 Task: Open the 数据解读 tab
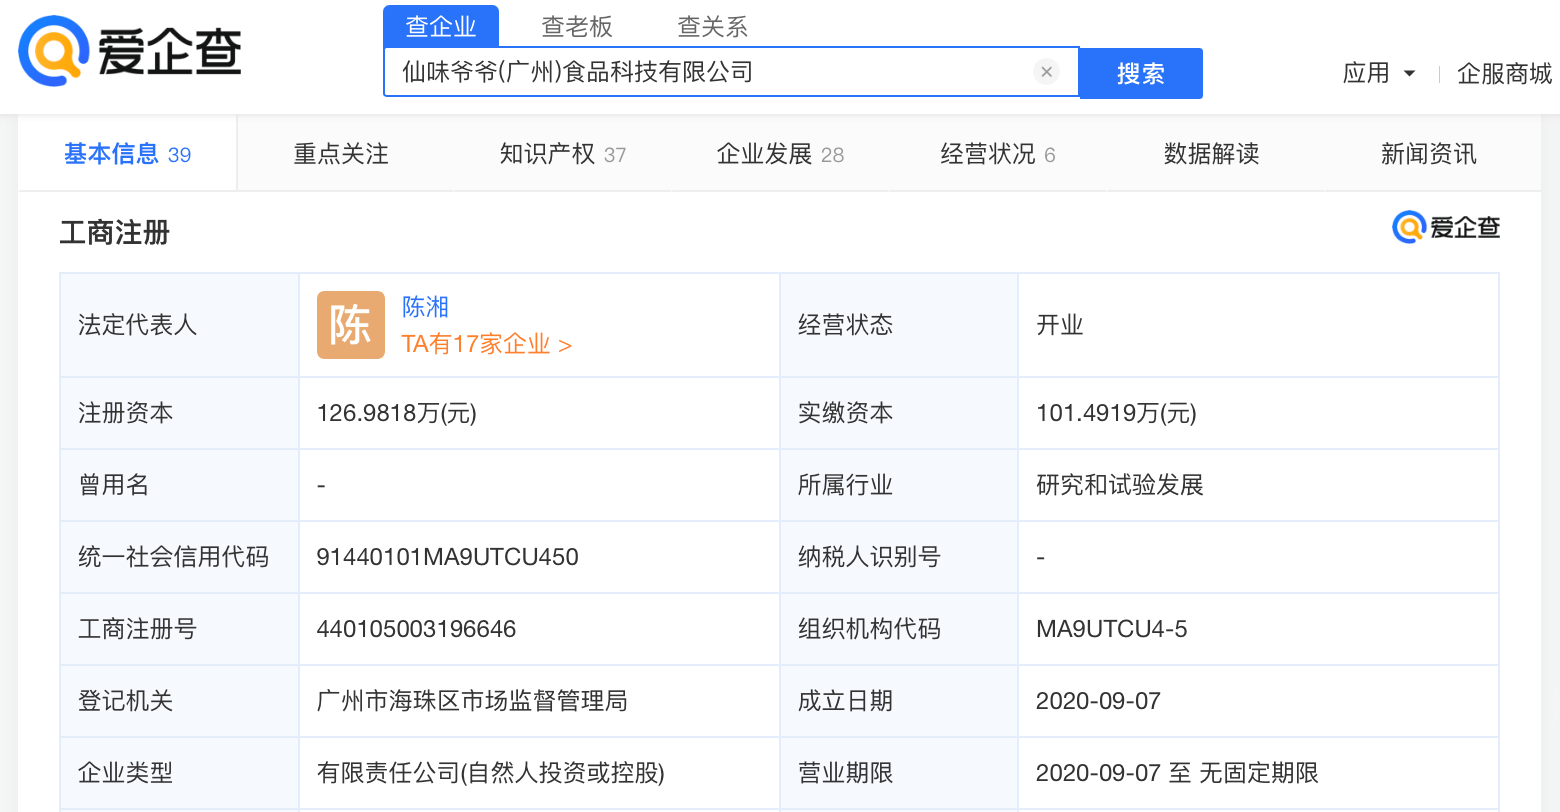[x=1211, y=154]
